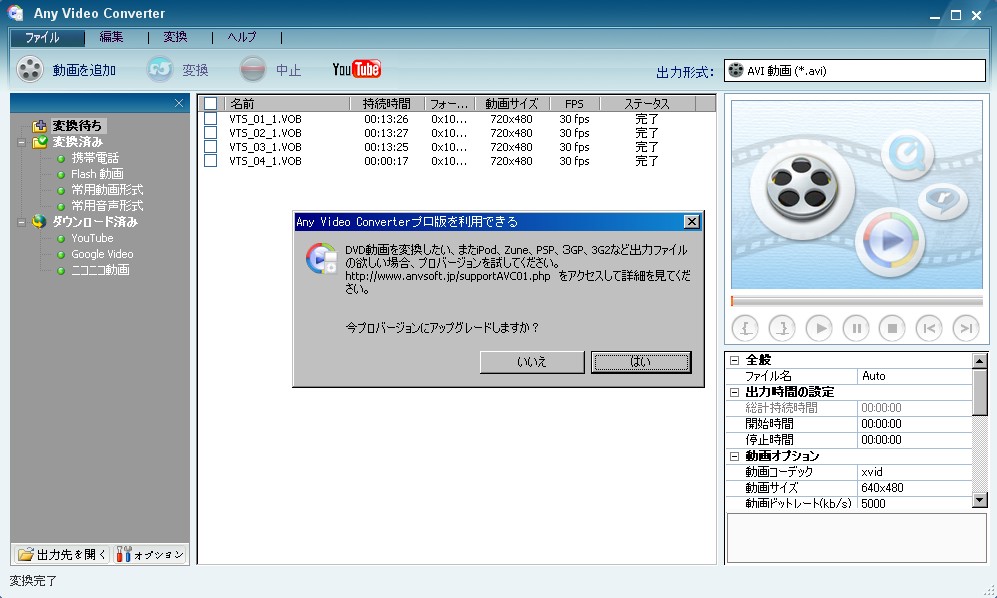Open output folder via 出力先を開く
The width and height of the screenshot is (997, 598).
62,555
